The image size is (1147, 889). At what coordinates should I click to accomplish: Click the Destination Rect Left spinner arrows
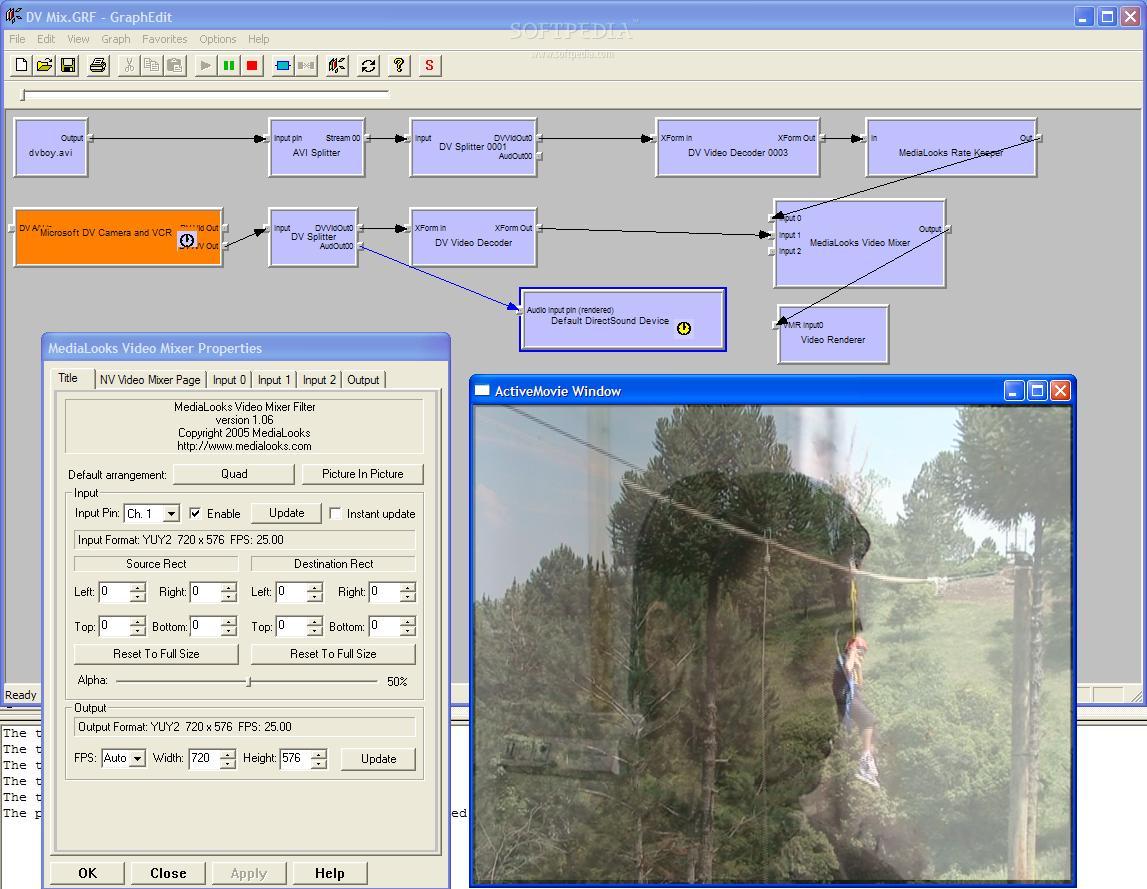pos(315,592)
